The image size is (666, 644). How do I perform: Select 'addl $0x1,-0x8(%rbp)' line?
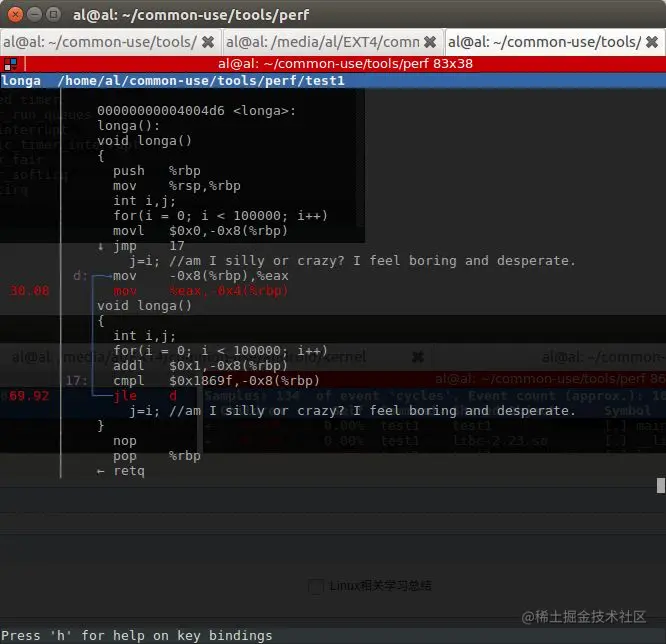(x=200, y=366)
